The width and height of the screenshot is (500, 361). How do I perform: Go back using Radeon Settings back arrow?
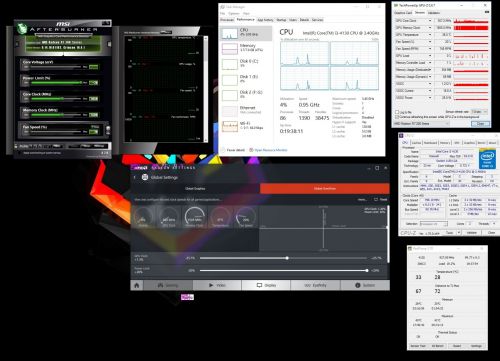click(135, 177)
